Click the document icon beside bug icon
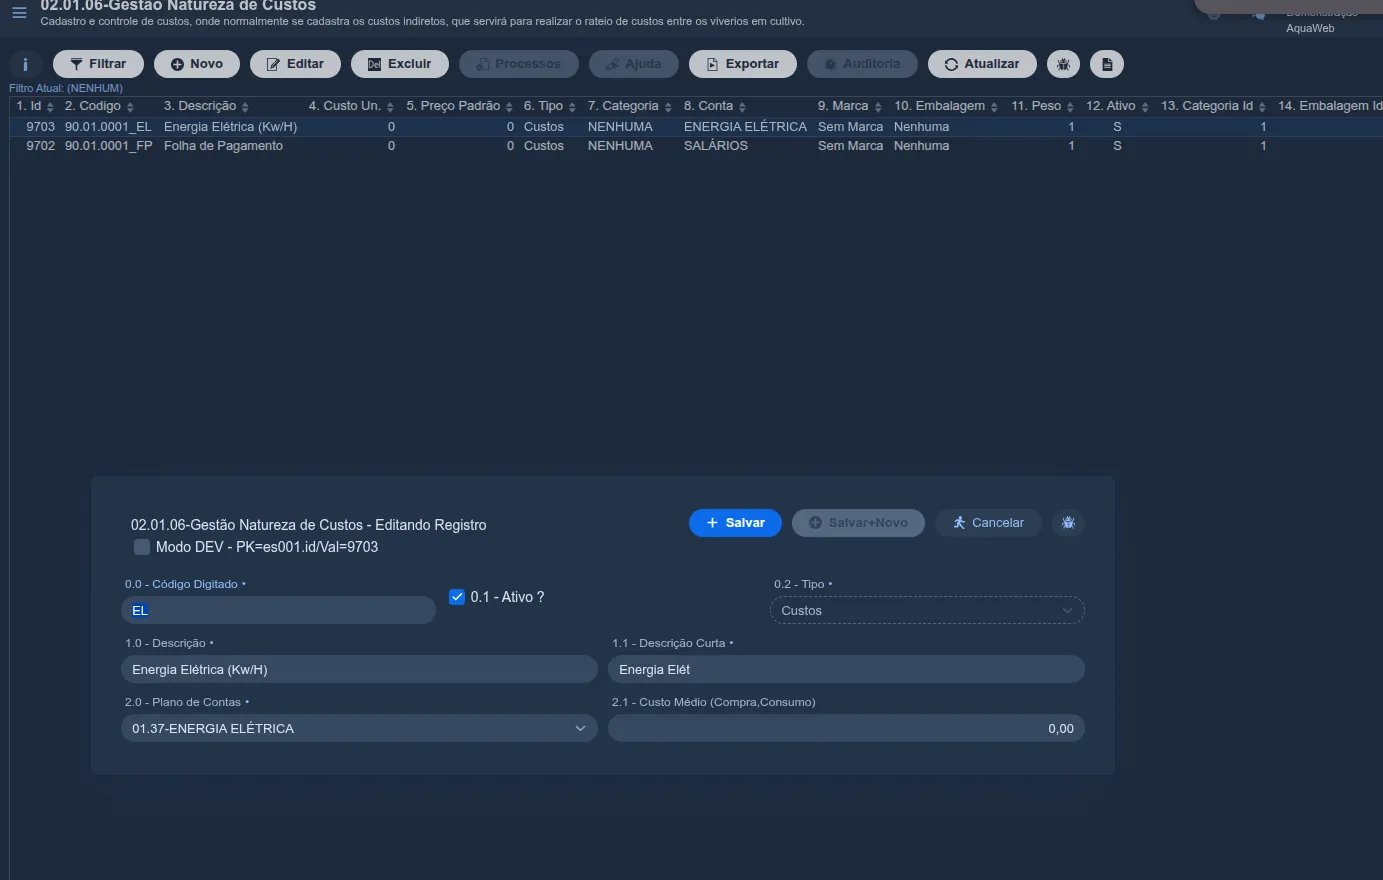The height and width of the screenshot is (880, 1383). (1106, 64)
